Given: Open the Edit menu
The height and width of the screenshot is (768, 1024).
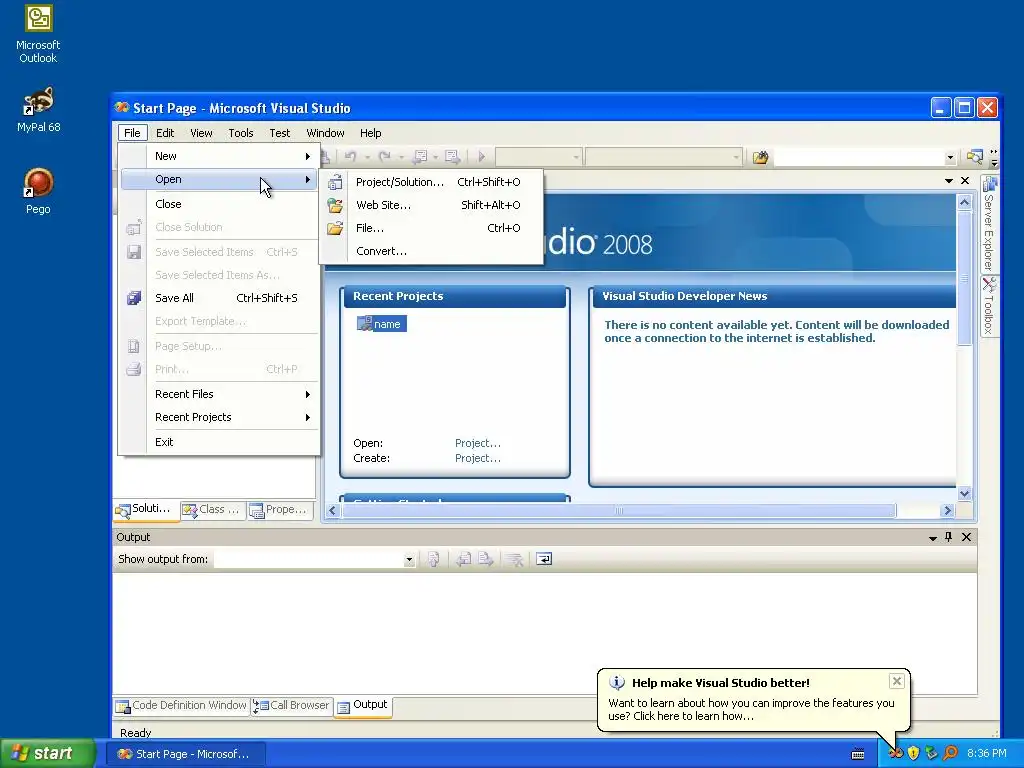Looking at the screenshot, I should point(165,133).
